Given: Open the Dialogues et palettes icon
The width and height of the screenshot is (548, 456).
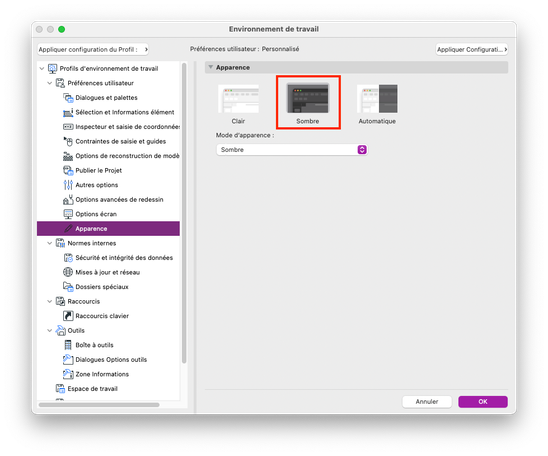Looking at the screenshot, I should [68, 97].
